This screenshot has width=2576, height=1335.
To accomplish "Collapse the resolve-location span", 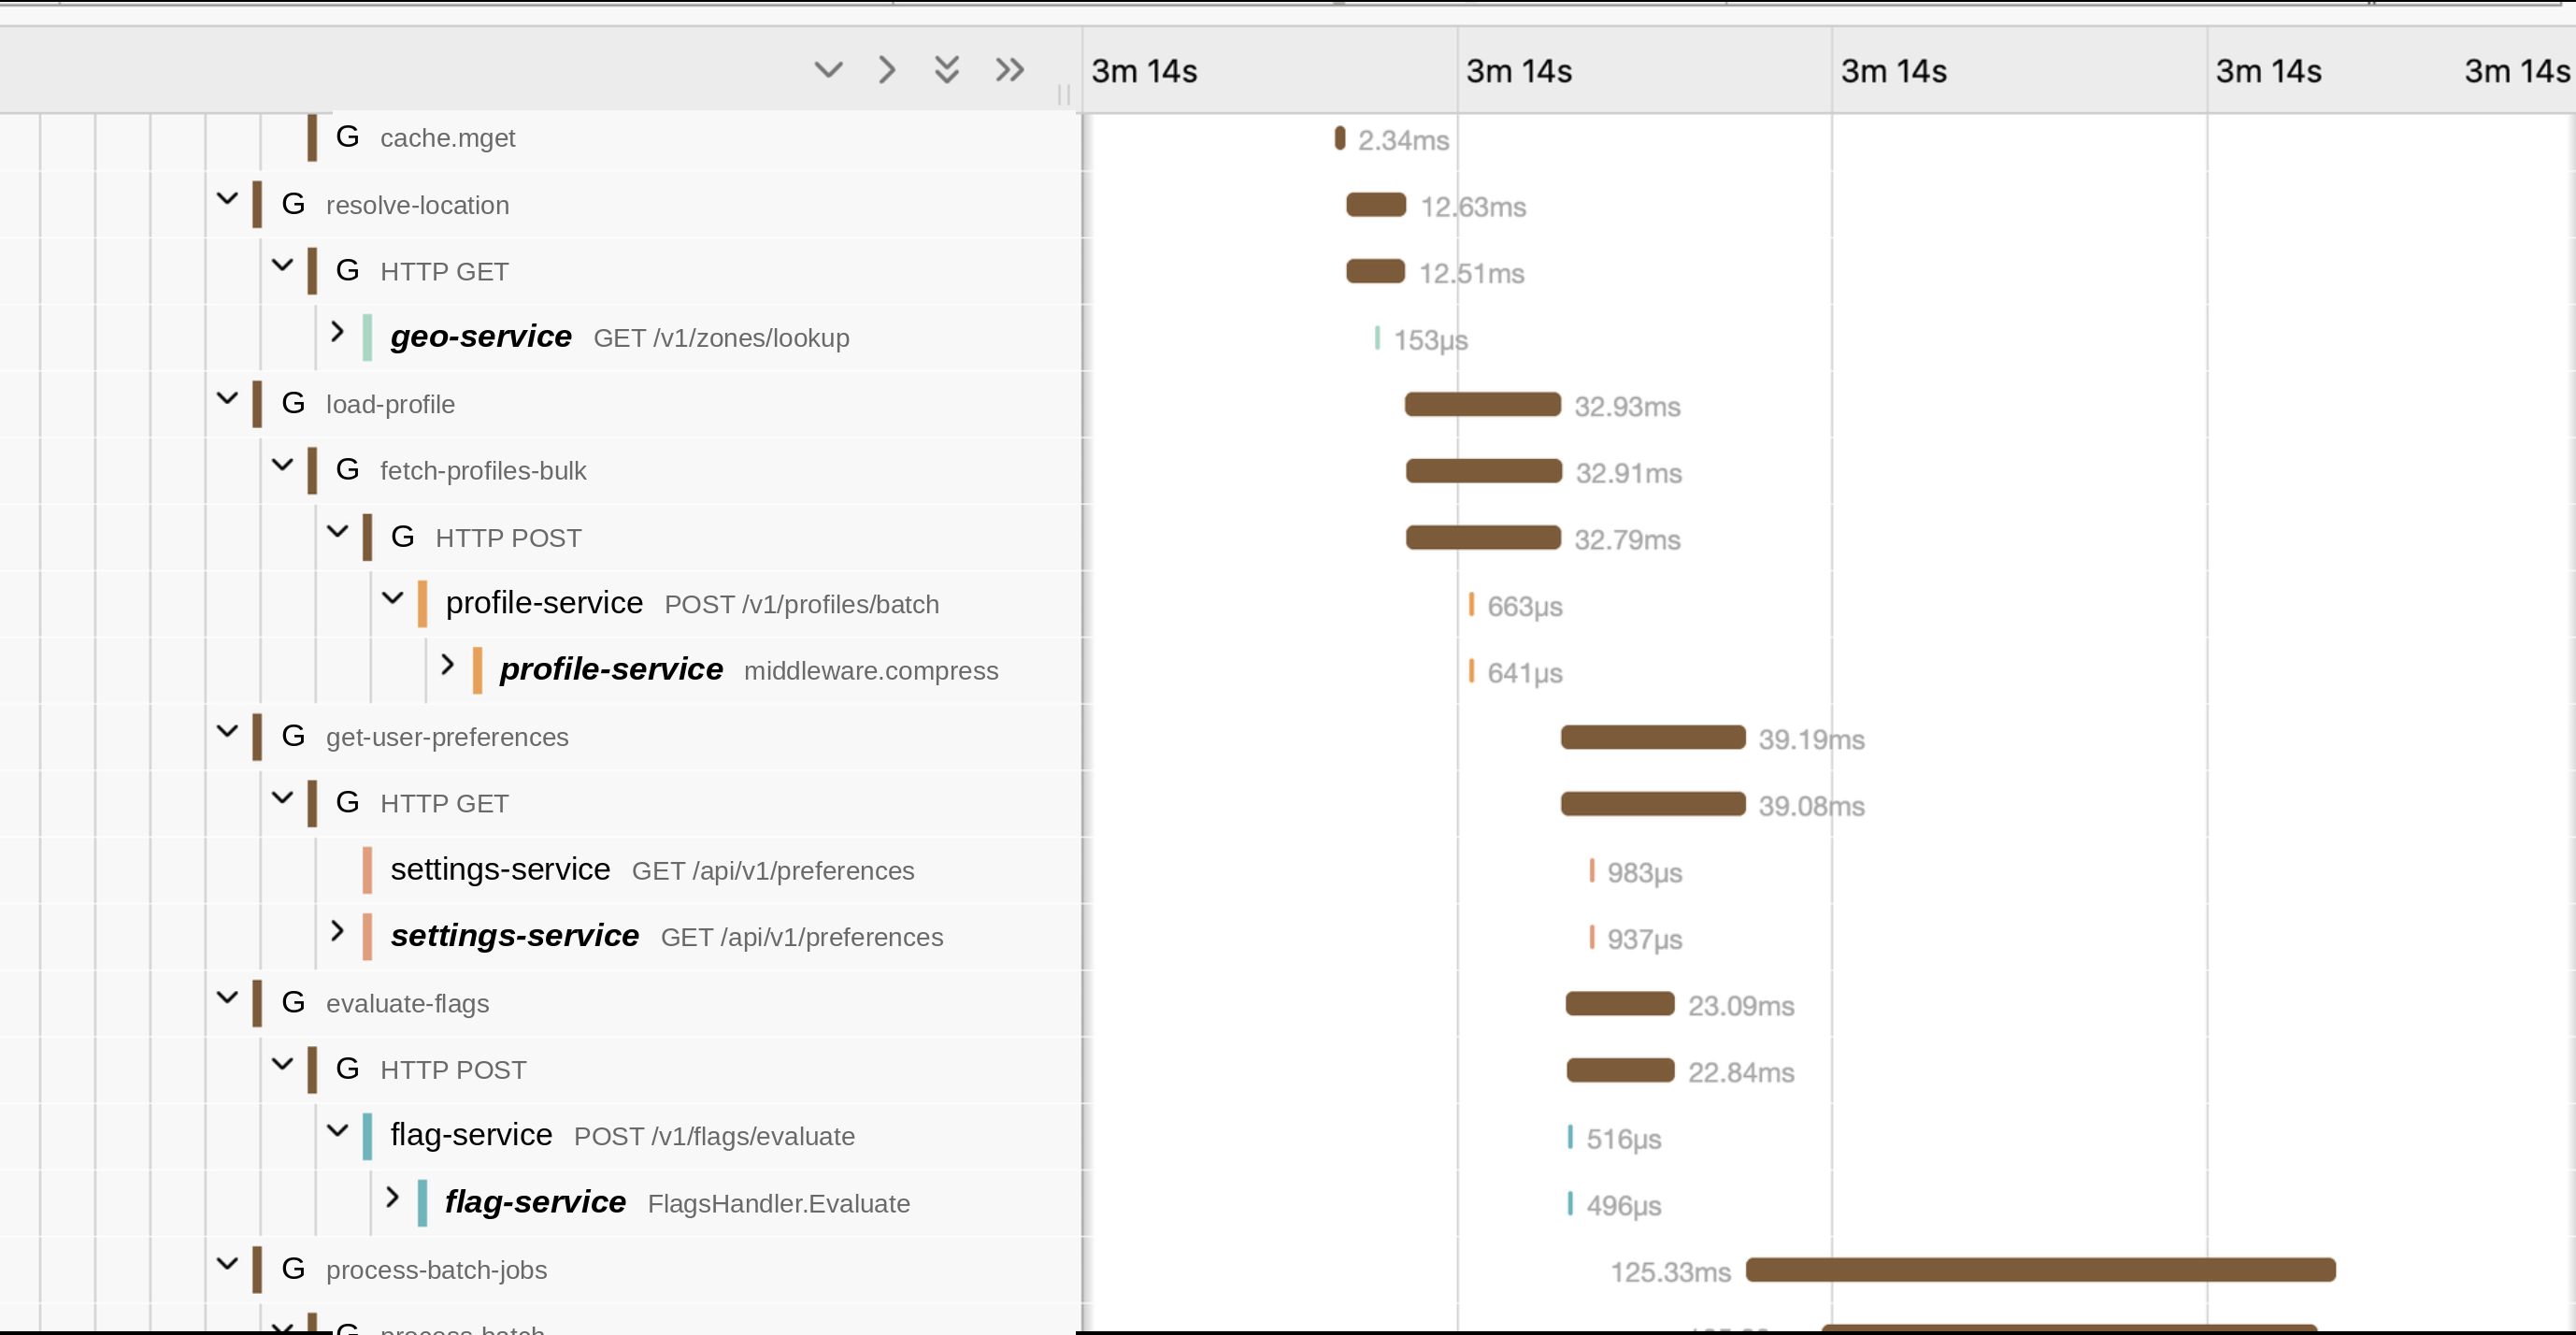I will [228, 200].
